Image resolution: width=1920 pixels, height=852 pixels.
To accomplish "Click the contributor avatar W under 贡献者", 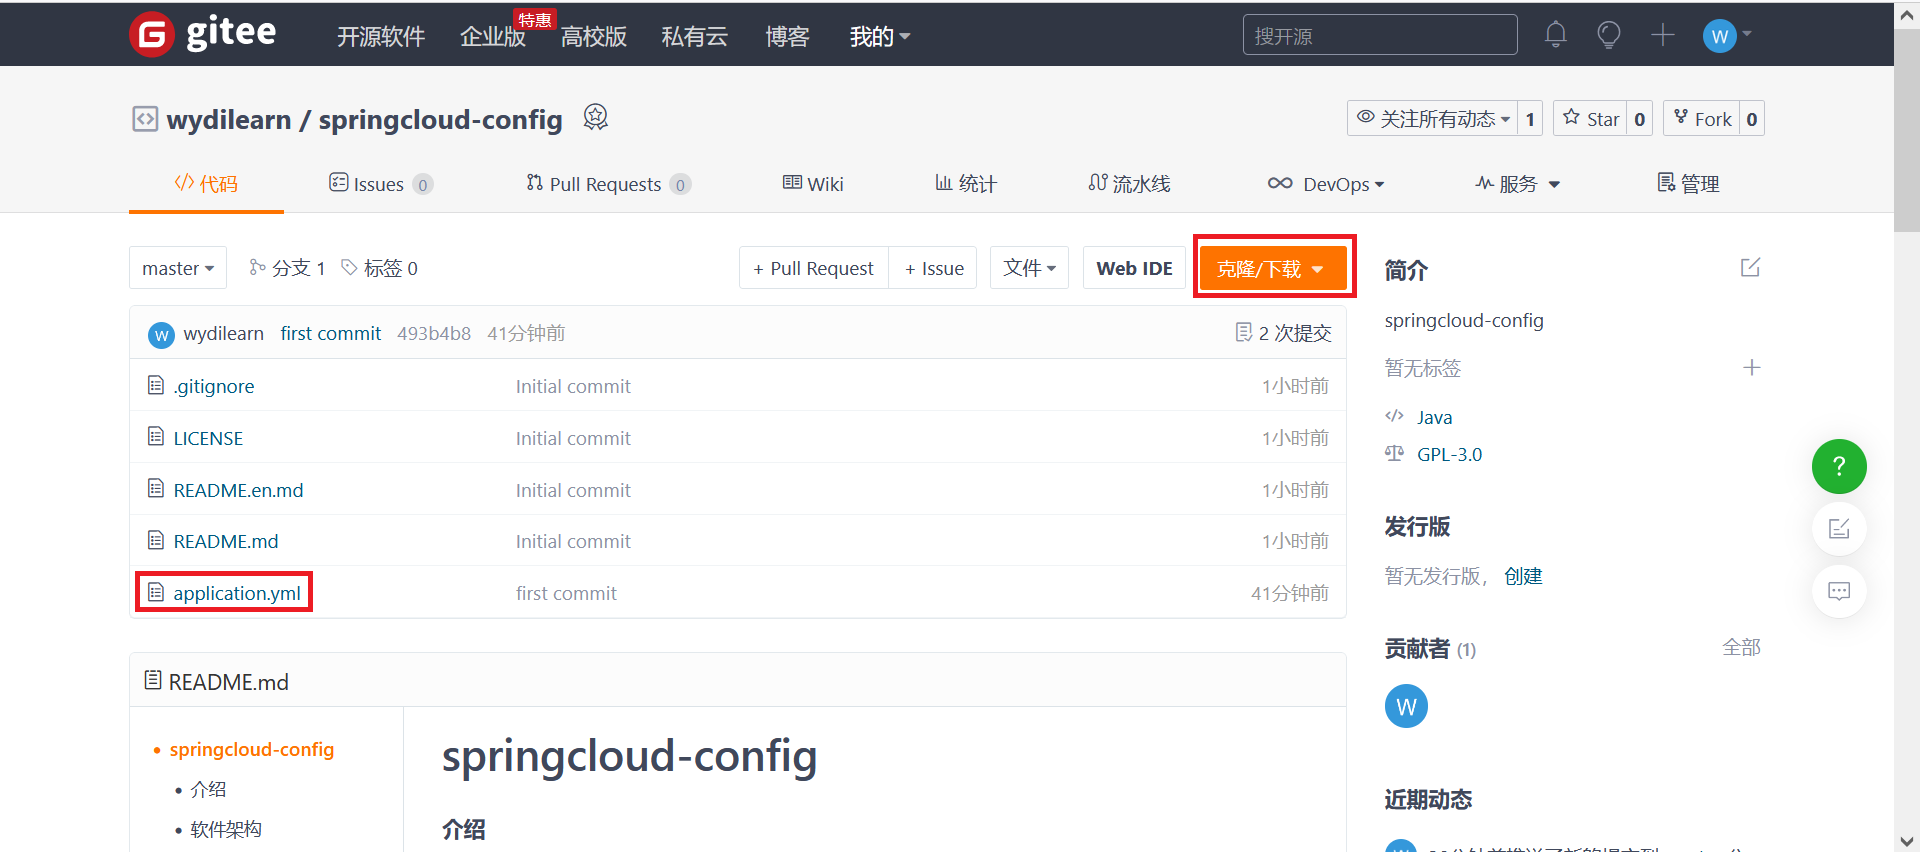I will click(x=1406, y=706).
